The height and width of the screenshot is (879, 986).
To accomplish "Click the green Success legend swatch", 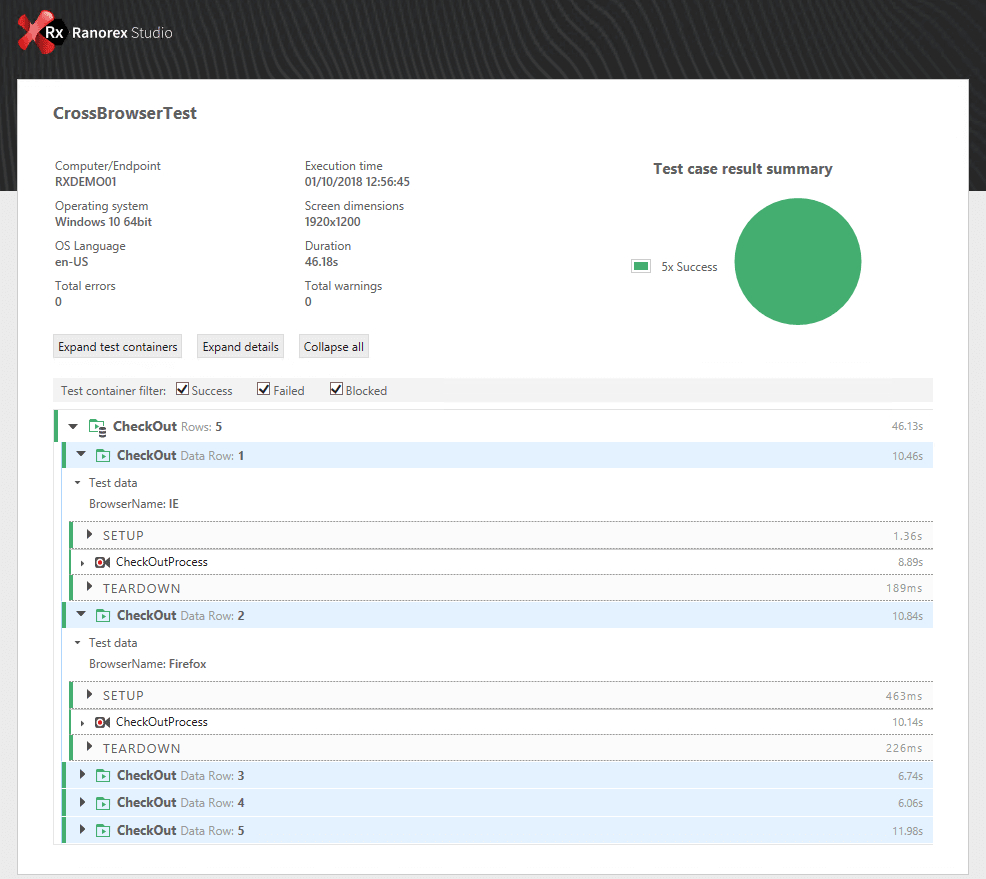I will pos(641,267).
